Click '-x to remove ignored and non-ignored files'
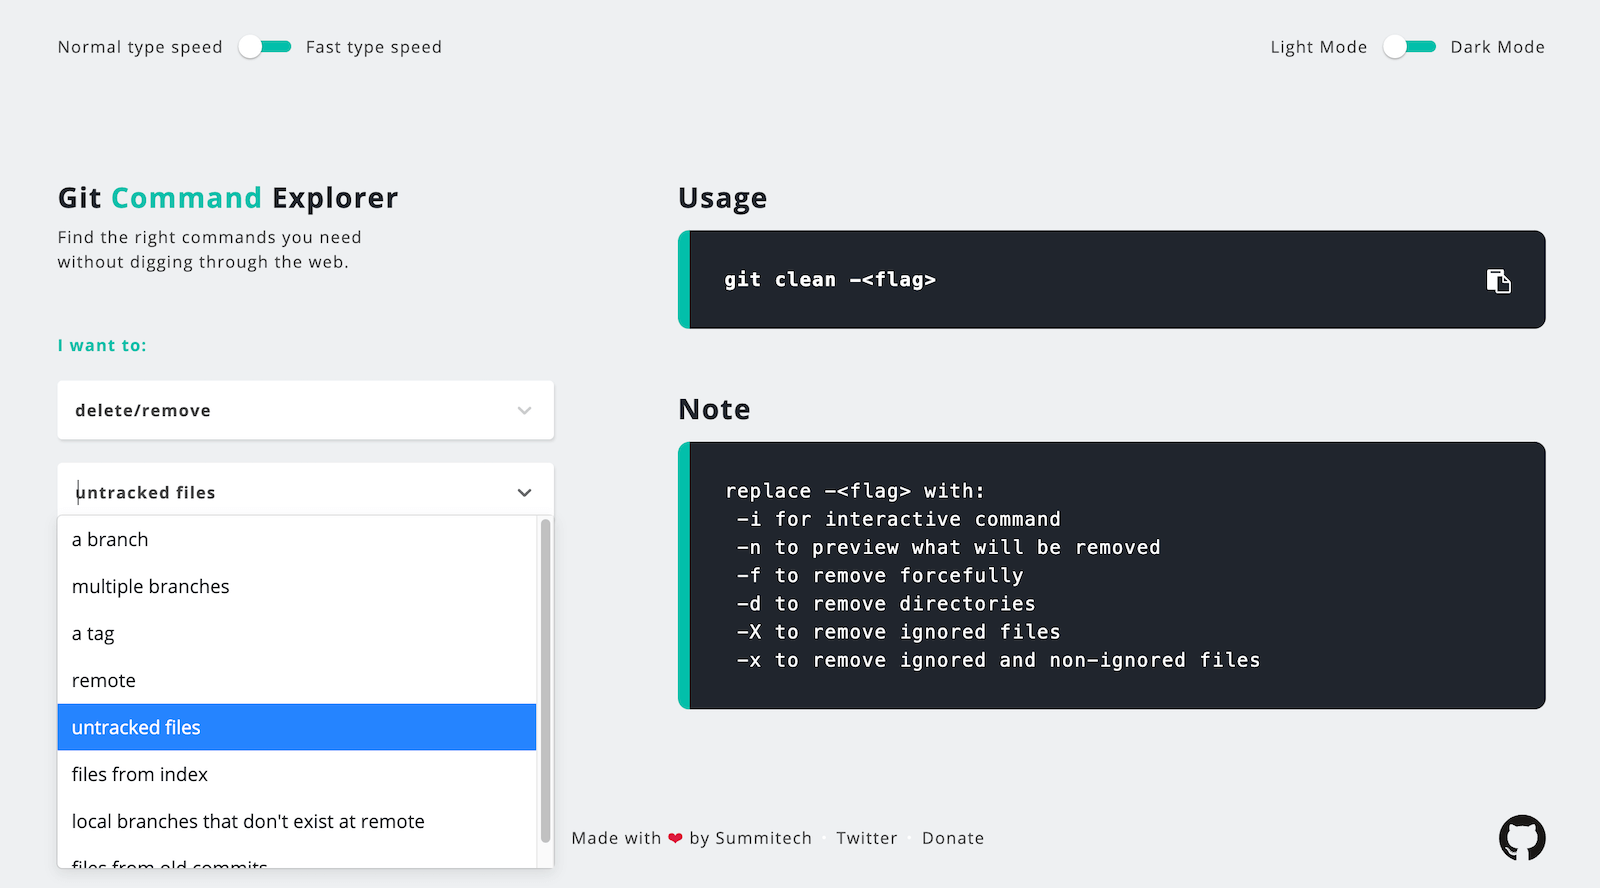 [998, 660]
